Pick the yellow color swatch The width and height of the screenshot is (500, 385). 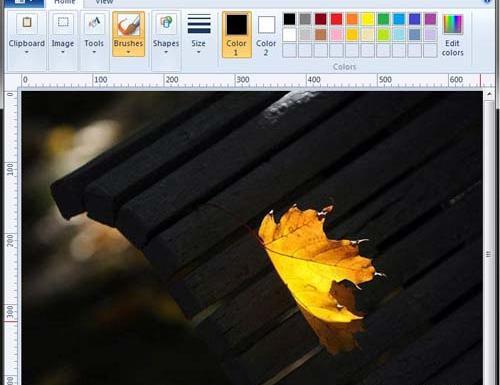(x=368, y=19)
